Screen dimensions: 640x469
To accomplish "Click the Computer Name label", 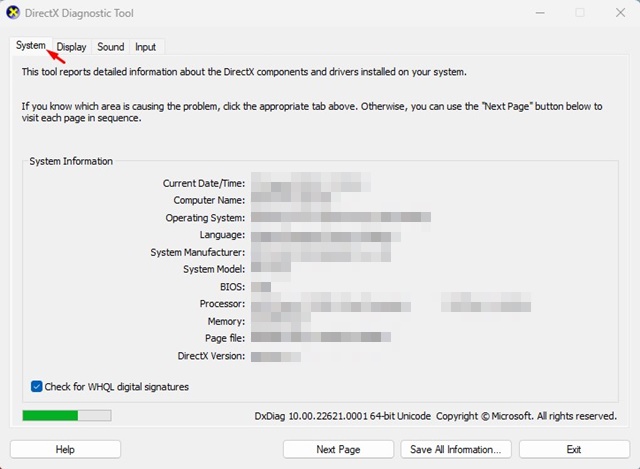I will click(209, 200).
